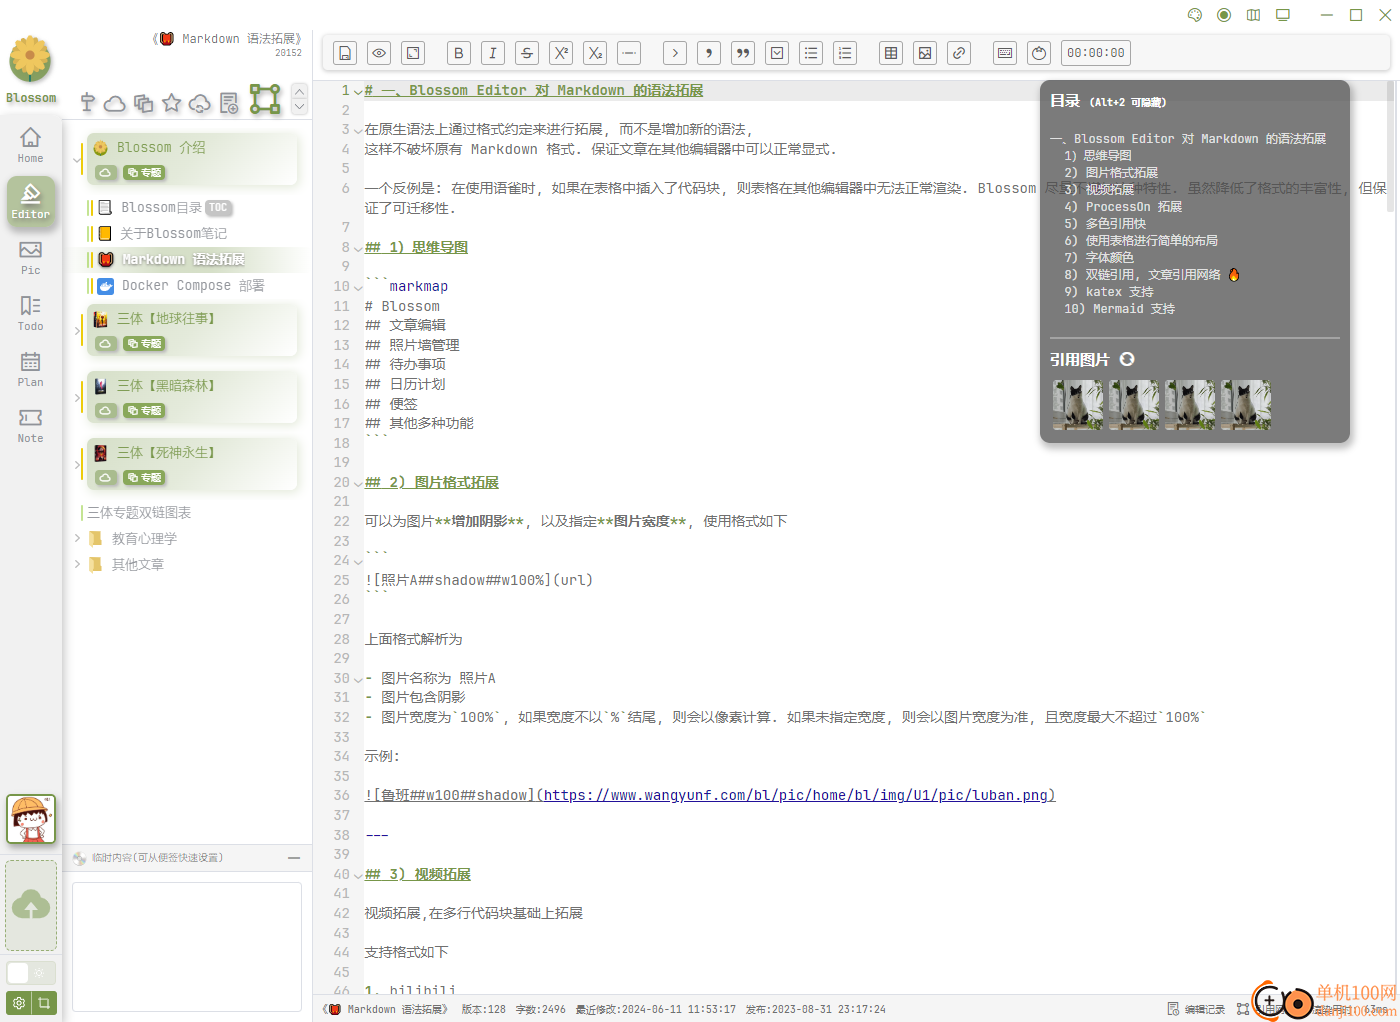Screen dimensions: 1400x1022
Task: Open the Plan section
Action: point(31,369)
